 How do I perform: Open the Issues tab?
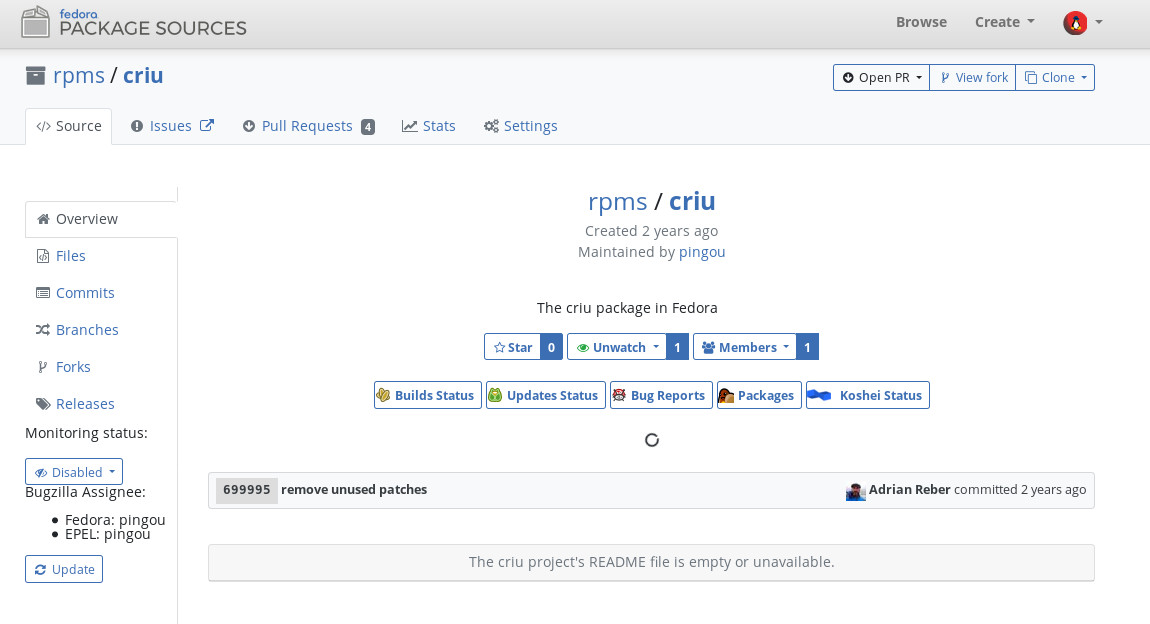pos(170,126)
